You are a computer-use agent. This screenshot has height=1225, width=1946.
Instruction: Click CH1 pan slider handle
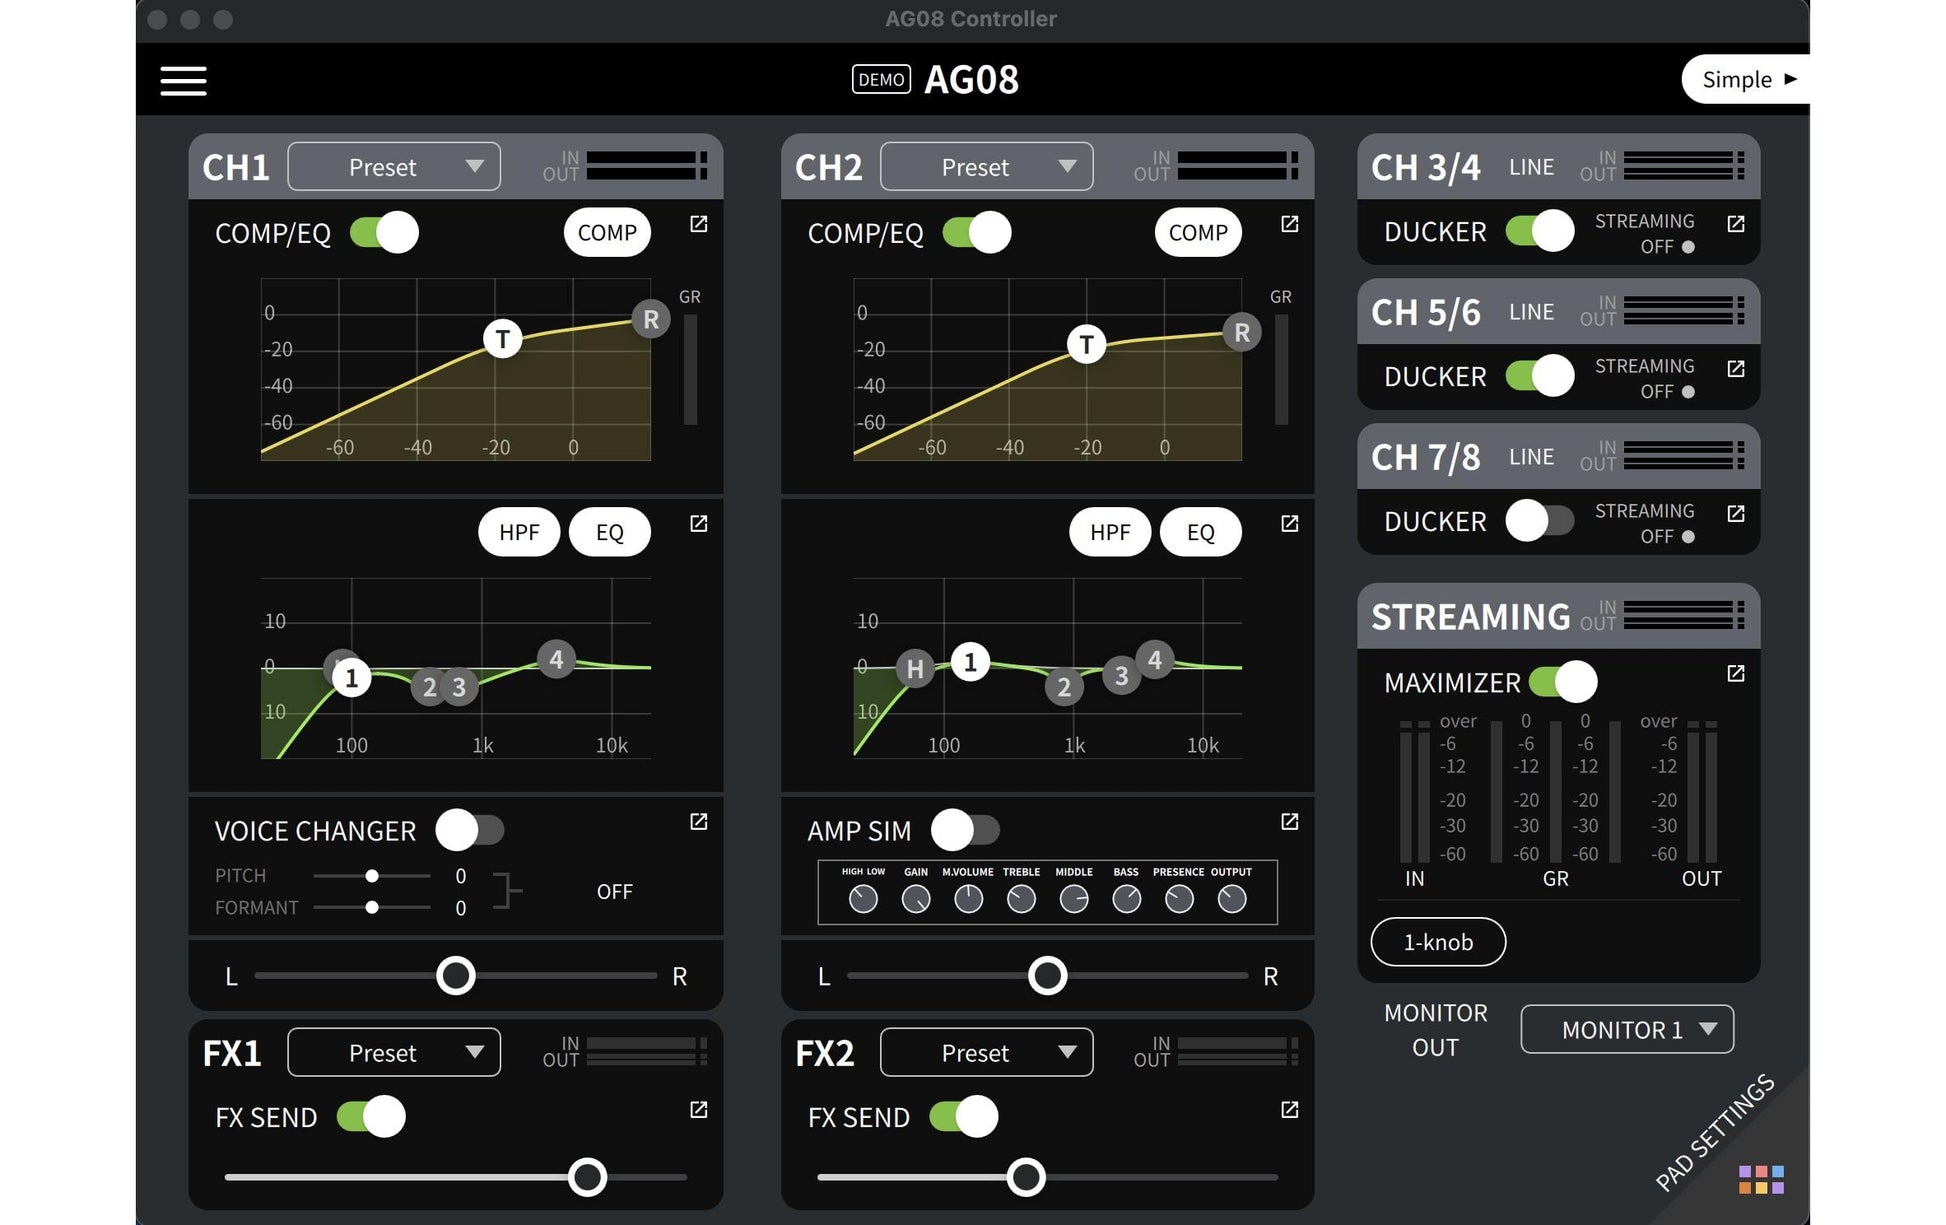pyautogui.click(x=456, y=975)
